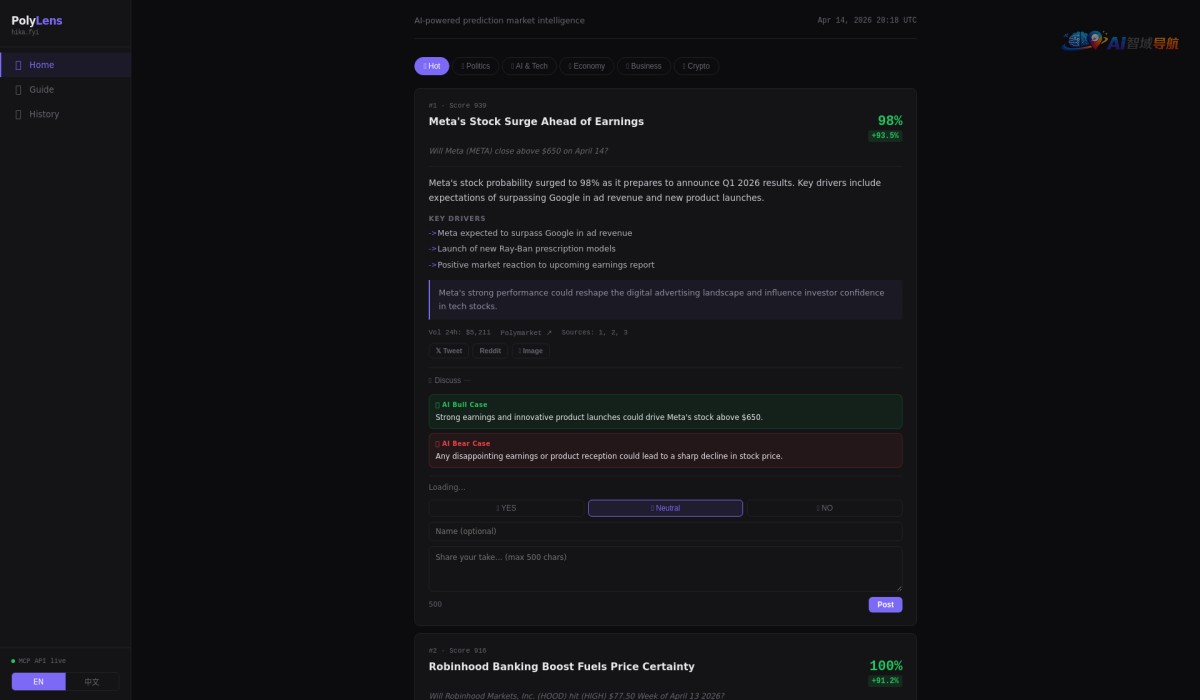The width and height of the screenshot is (1200, 700).
Task: Open the Polymarket external link
Action: tap(526, 332)
